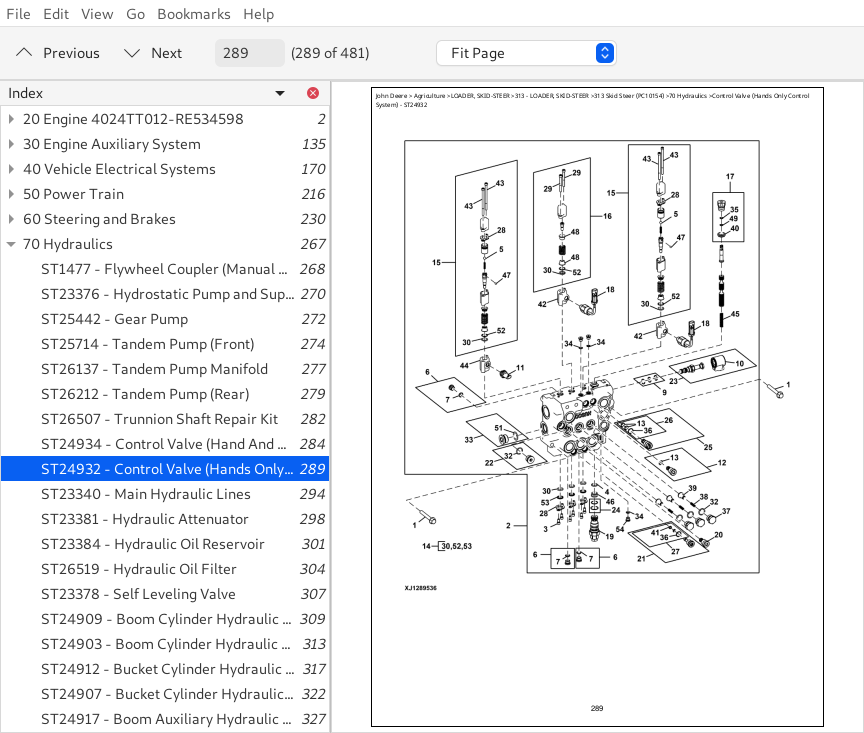Image resolution: width=864 pixels, height=733 pixels.
Task: Go to the previous page using Previous arrow
Action: 58,53
